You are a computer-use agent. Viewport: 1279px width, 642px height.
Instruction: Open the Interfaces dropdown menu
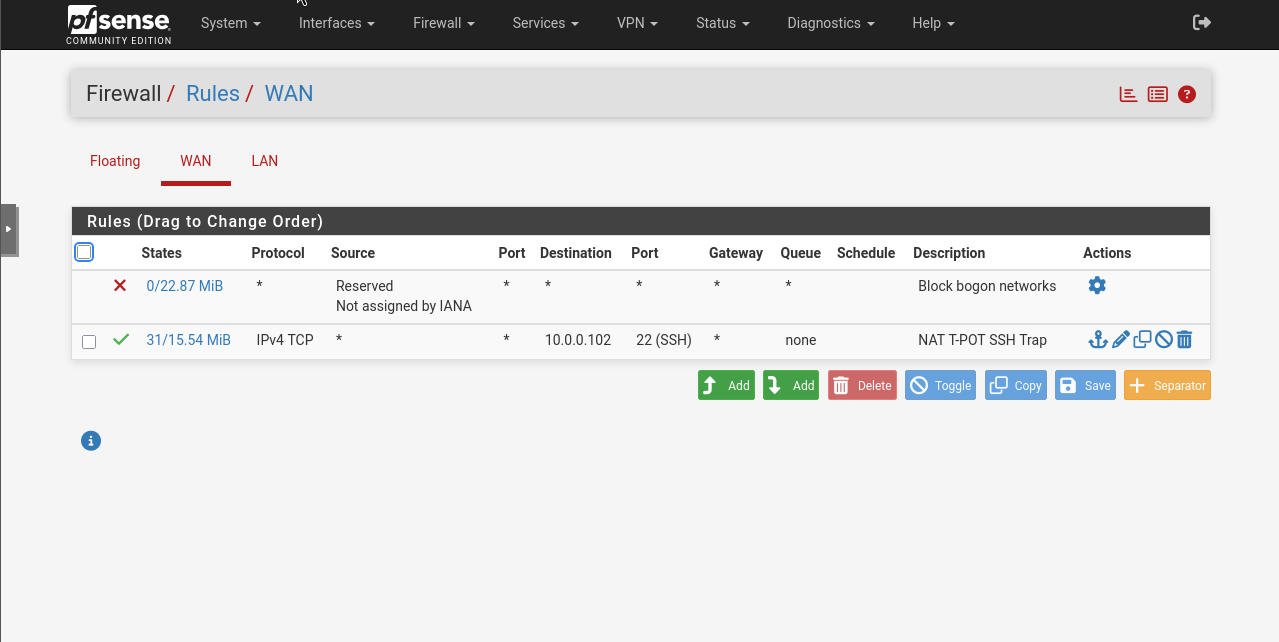click(x=337, y=23)
